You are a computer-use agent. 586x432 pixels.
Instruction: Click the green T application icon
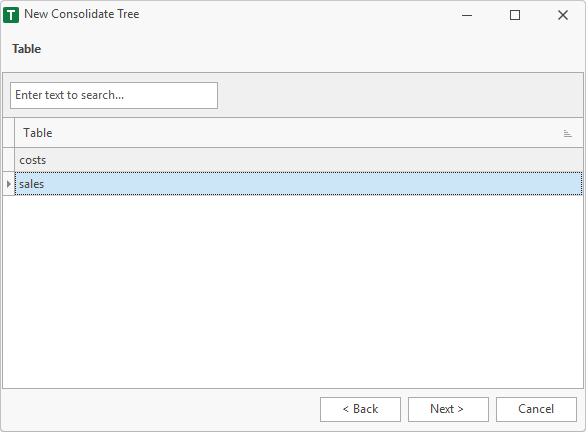tap(11, 15)
